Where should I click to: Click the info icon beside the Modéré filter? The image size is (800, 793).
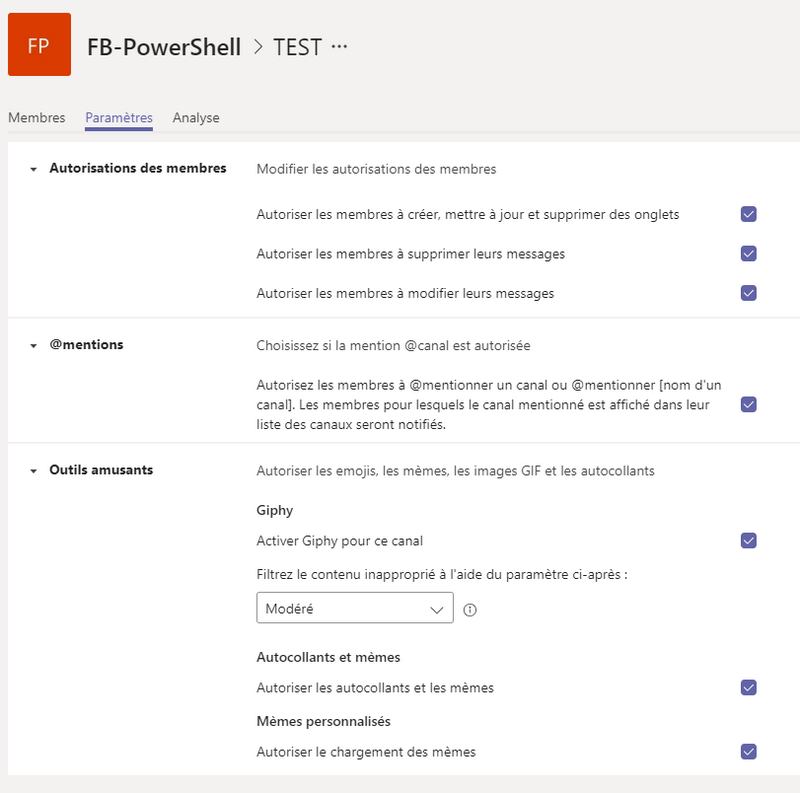(x=470, y=609)
